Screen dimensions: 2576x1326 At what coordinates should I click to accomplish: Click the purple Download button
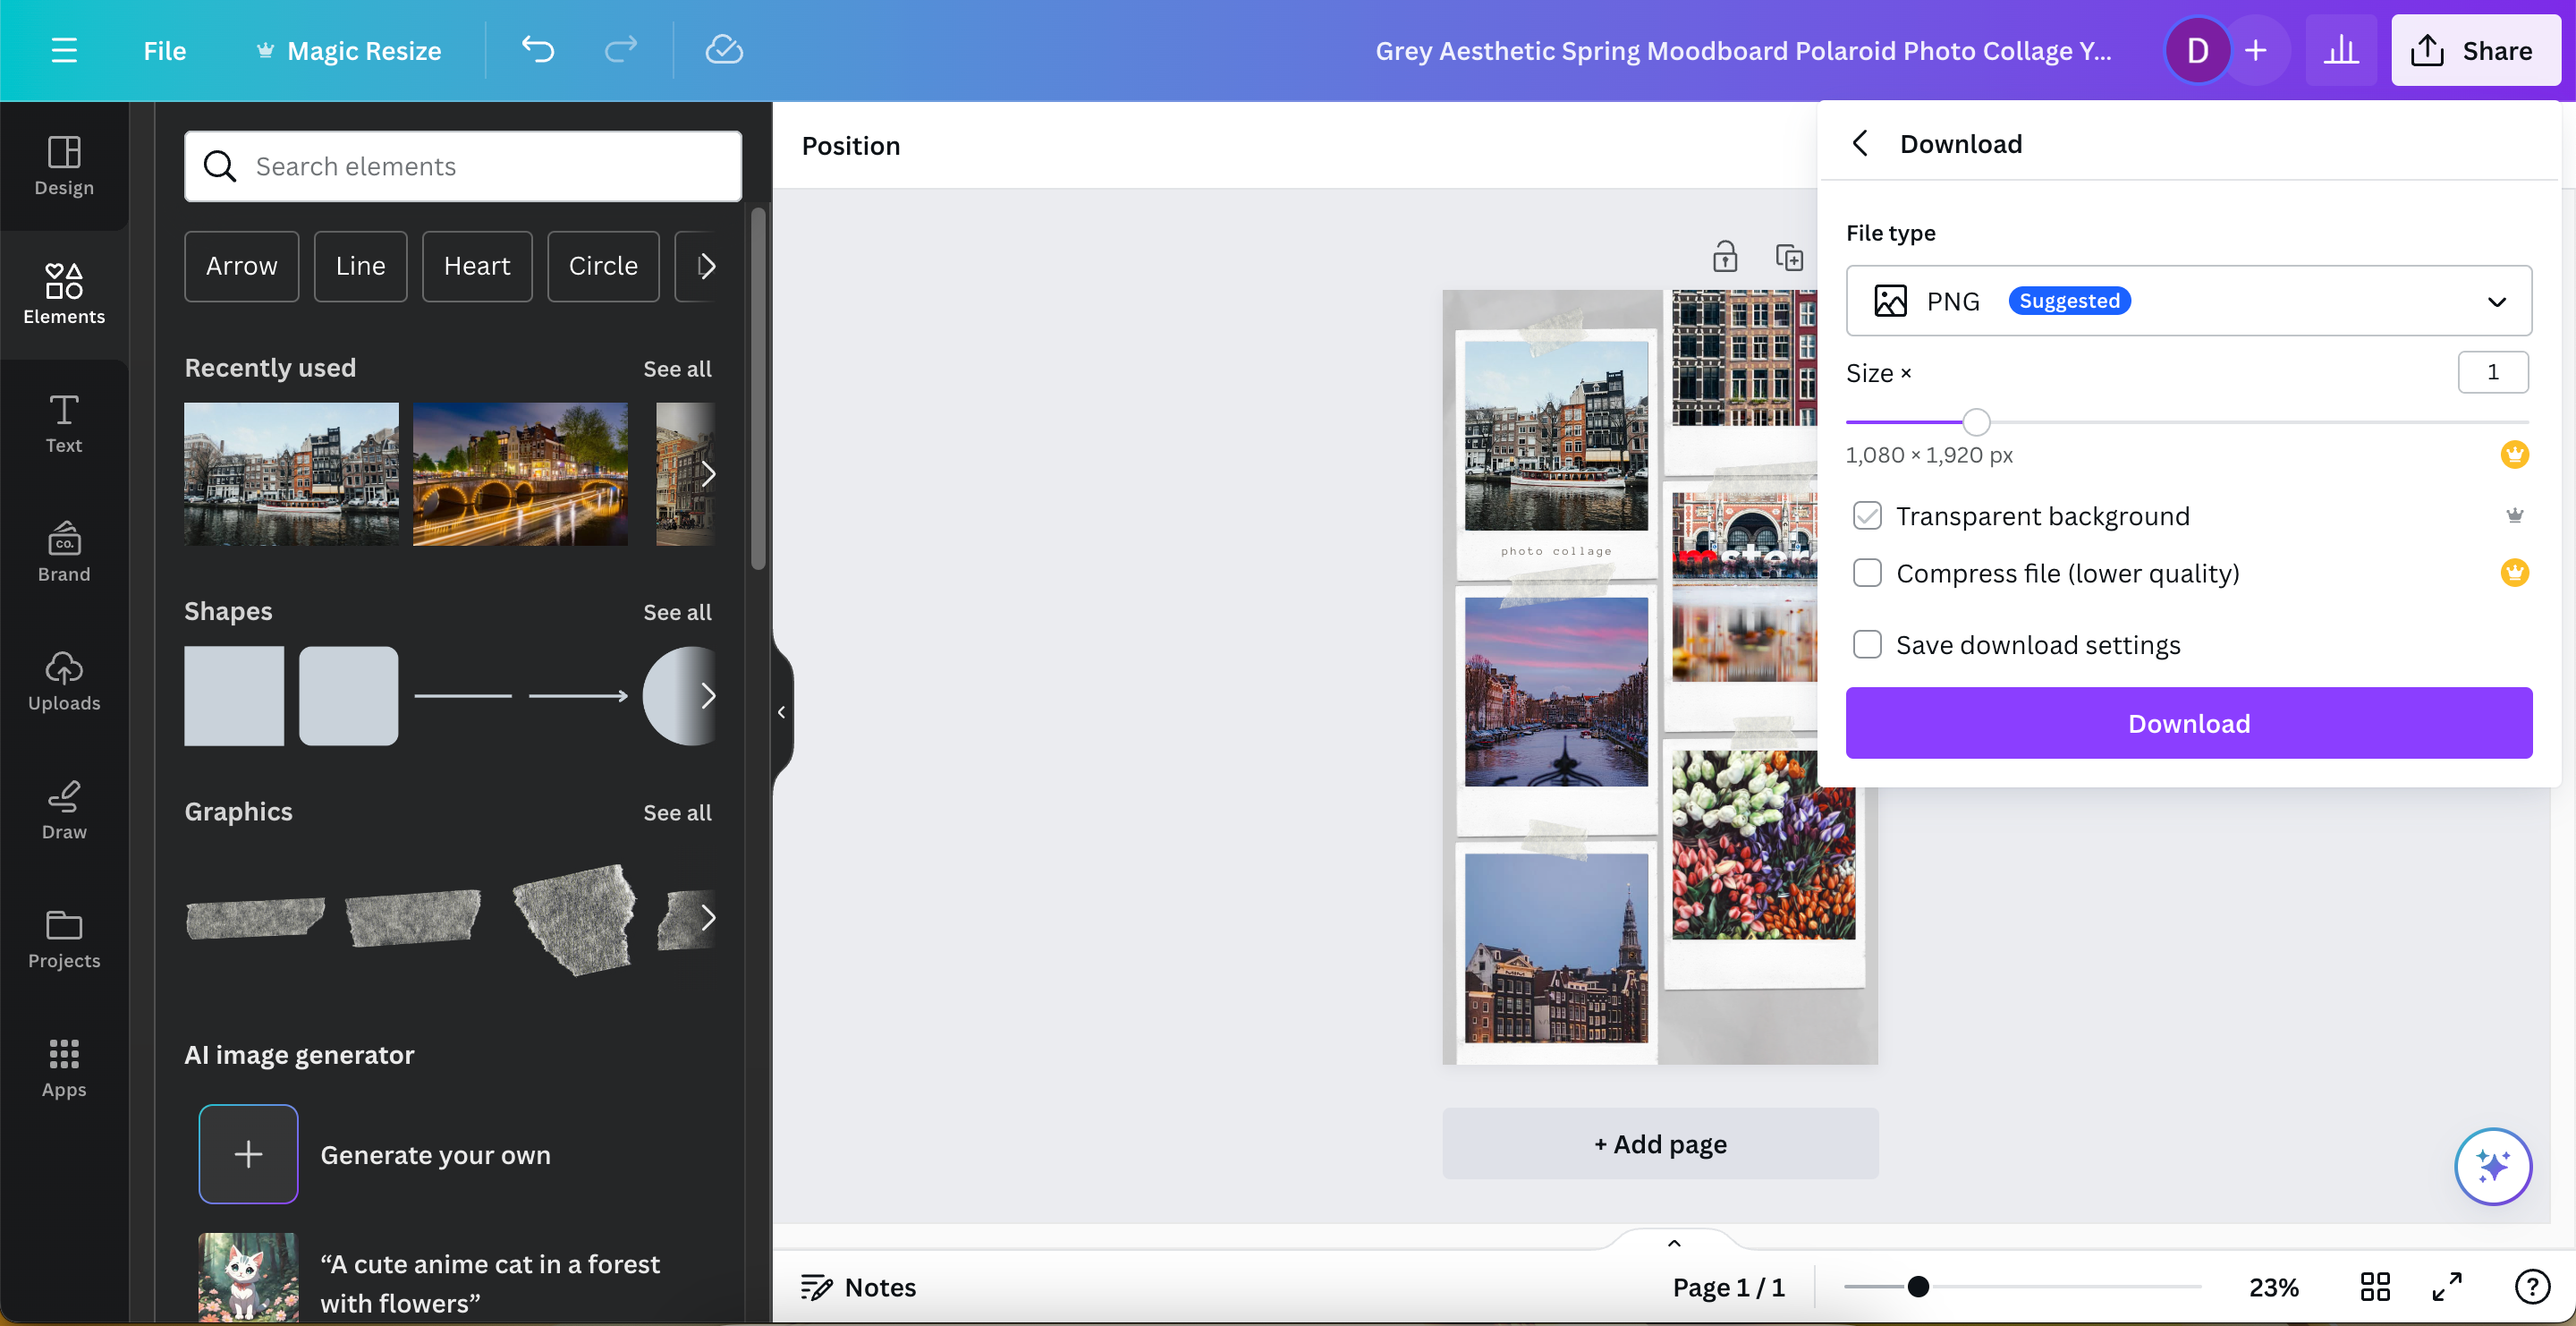(2188, 723)
